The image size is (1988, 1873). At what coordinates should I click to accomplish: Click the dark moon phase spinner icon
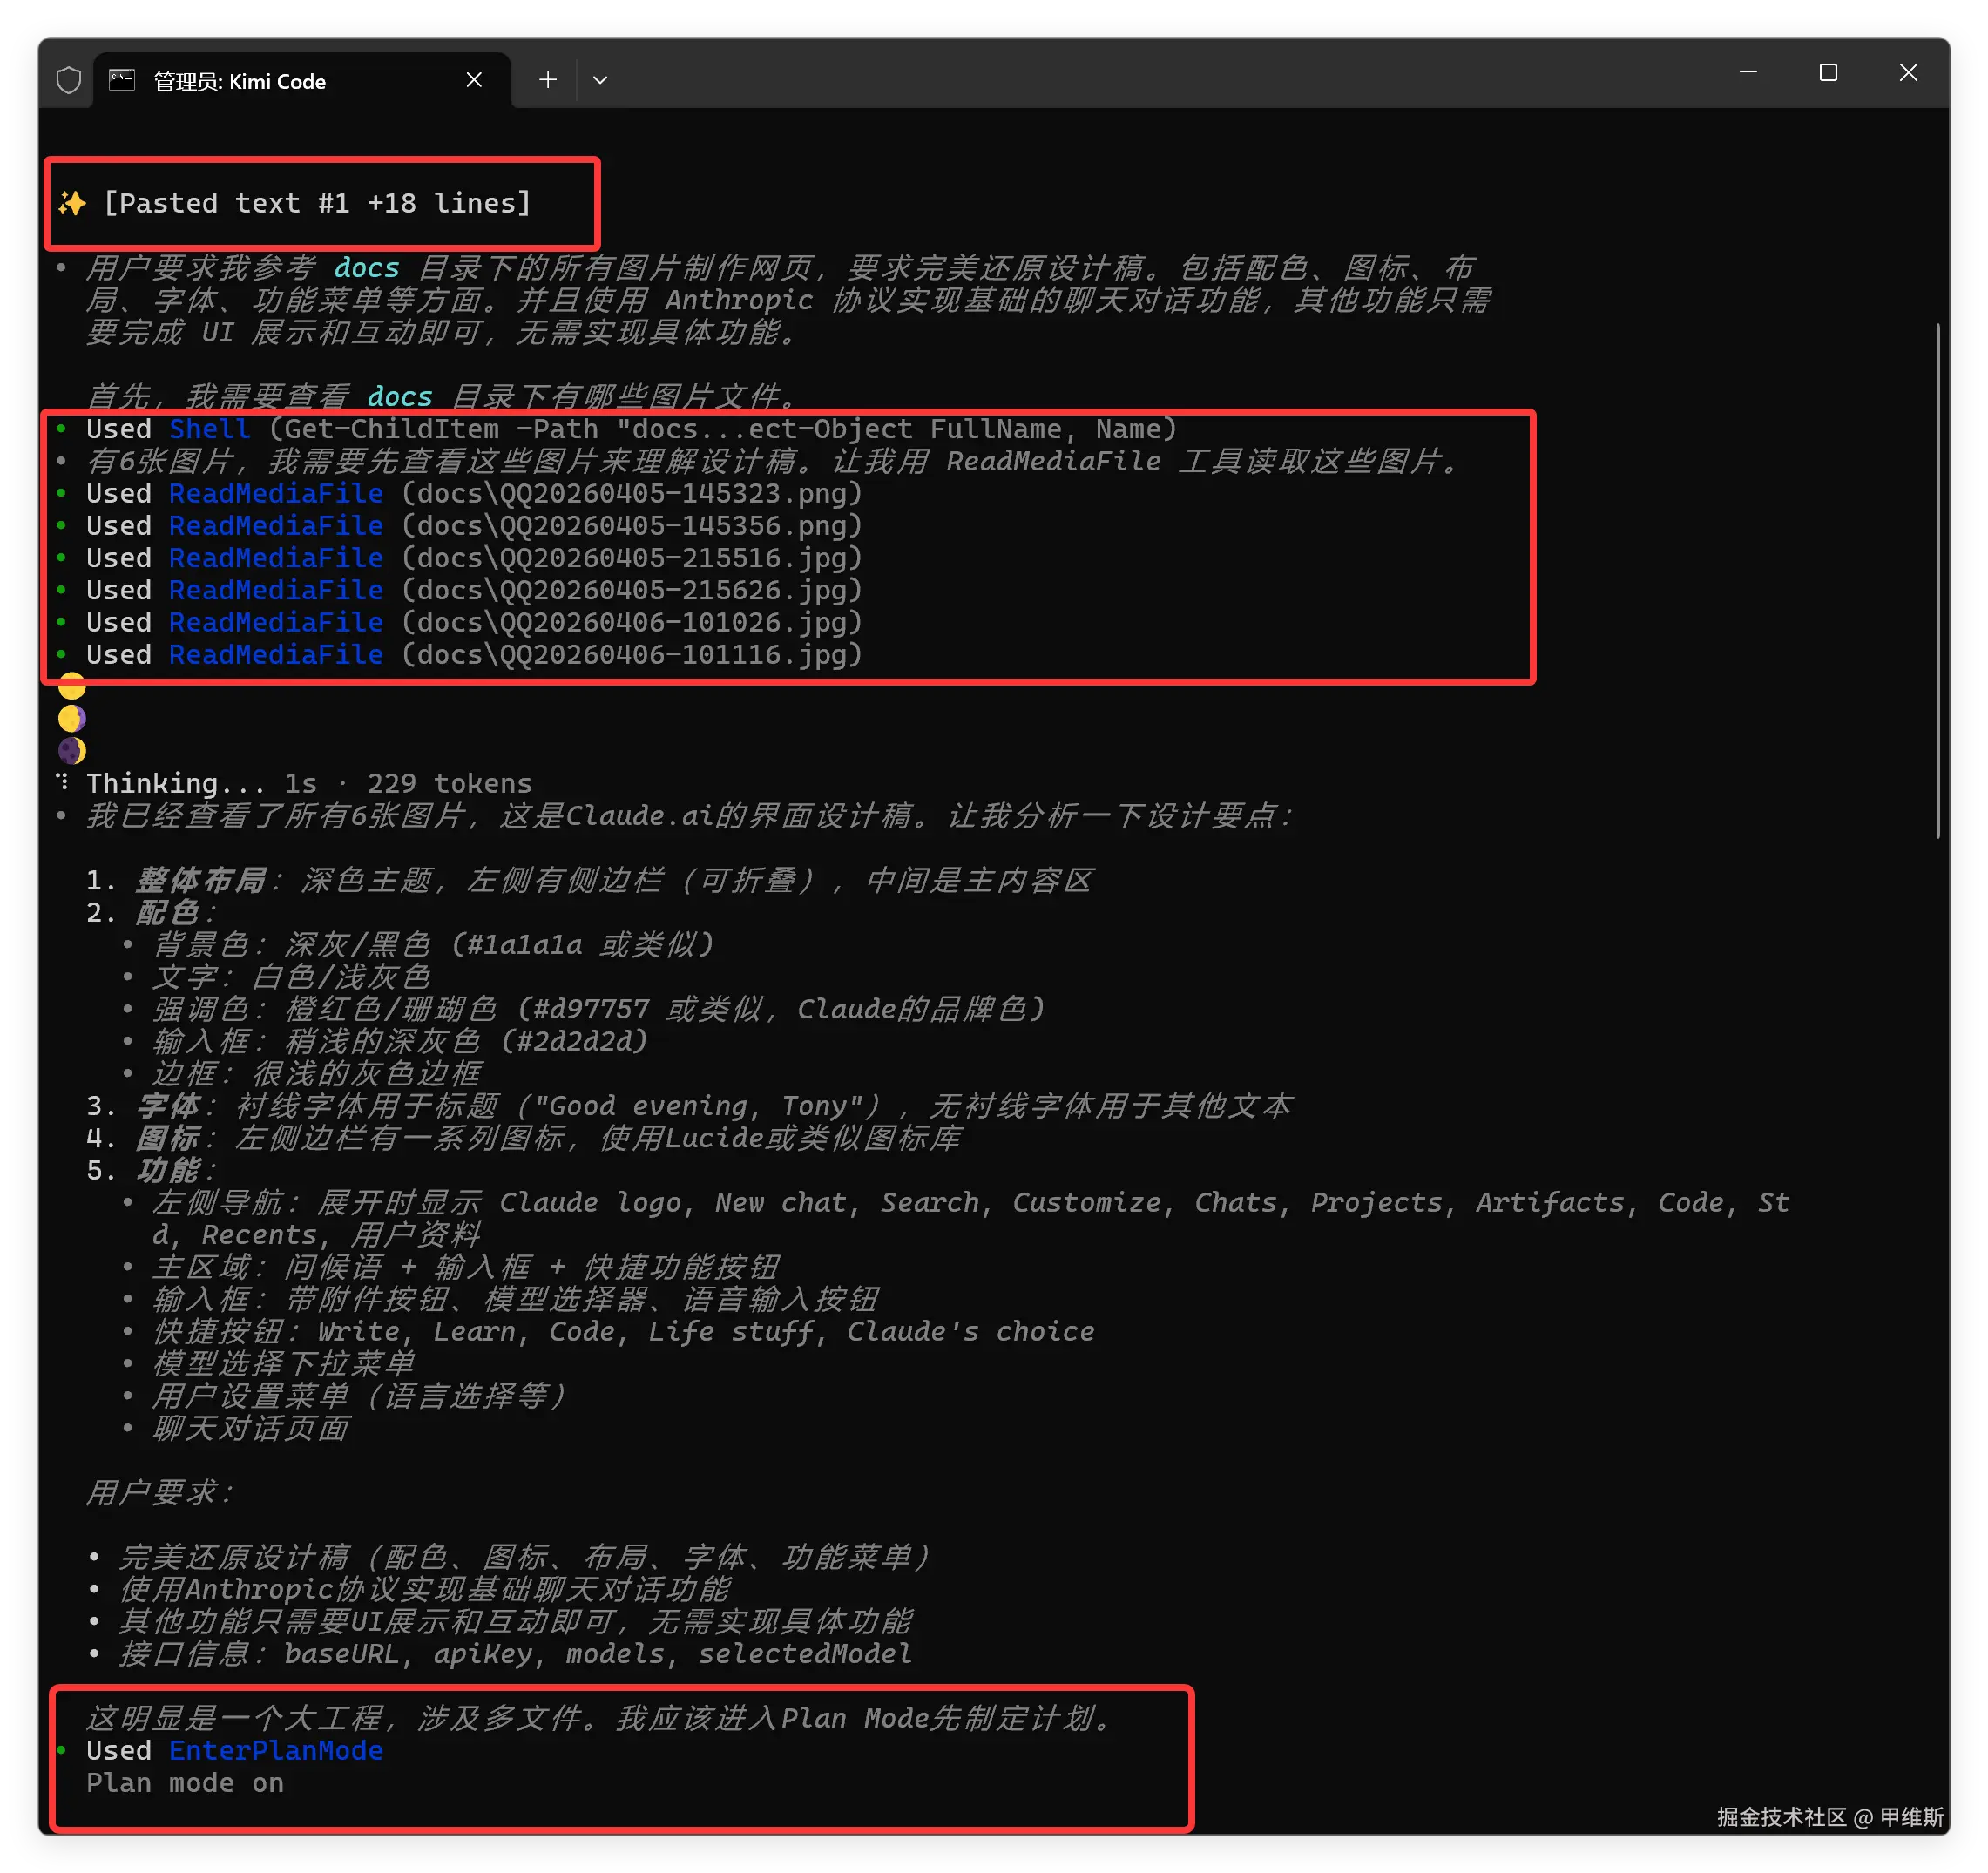72,750
